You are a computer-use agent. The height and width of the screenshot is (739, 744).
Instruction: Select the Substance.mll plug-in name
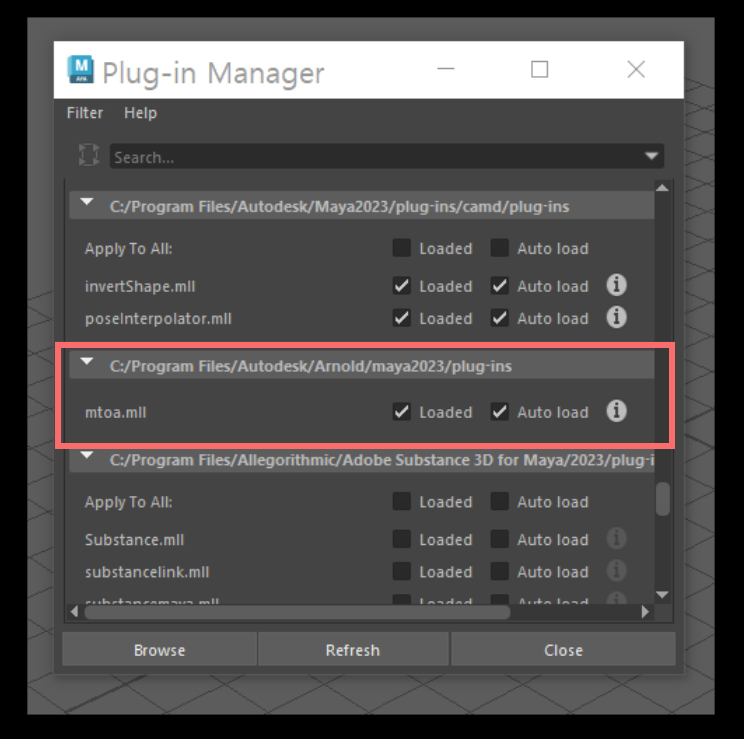[134, 540]
